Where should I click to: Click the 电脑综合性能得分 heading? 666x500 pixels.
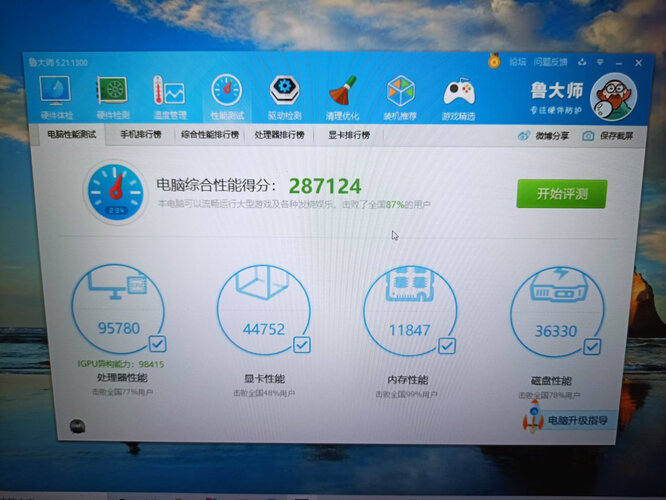[x=216, y=185]
